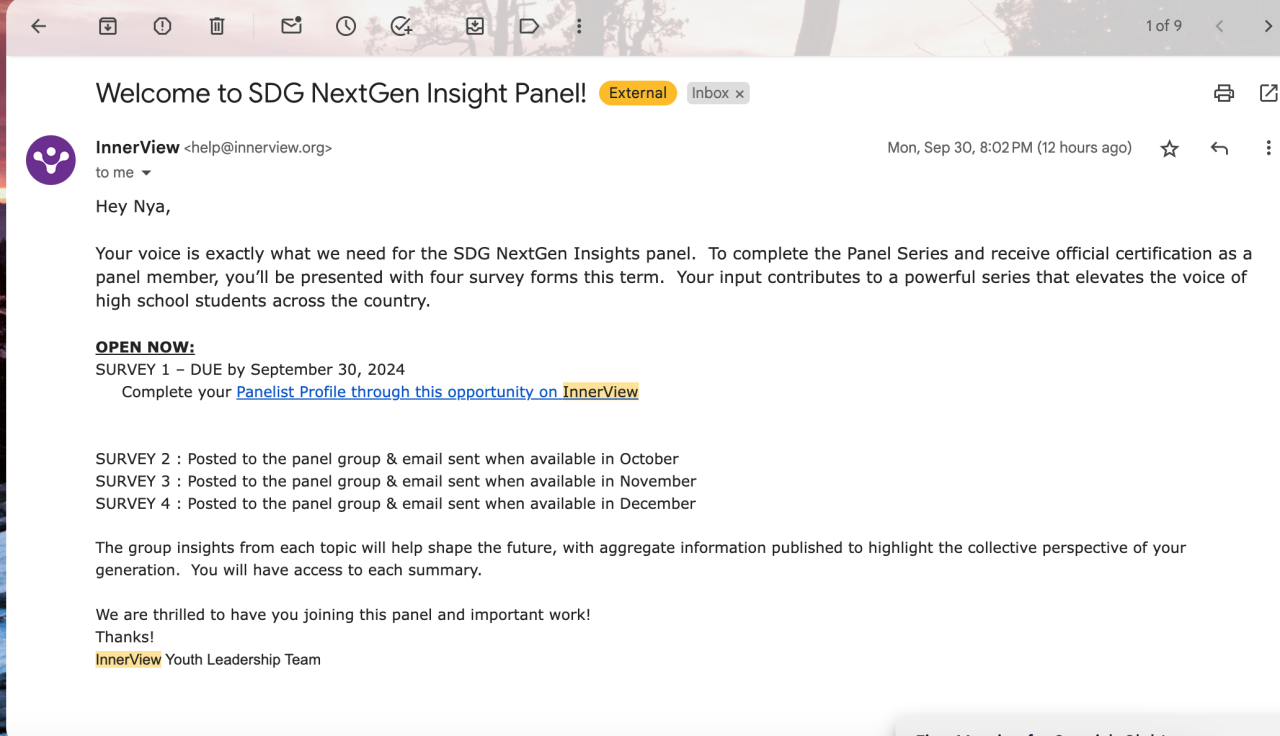Open the message's more options menu
Screen dimensions: 1280x736
pos(1268,149)
